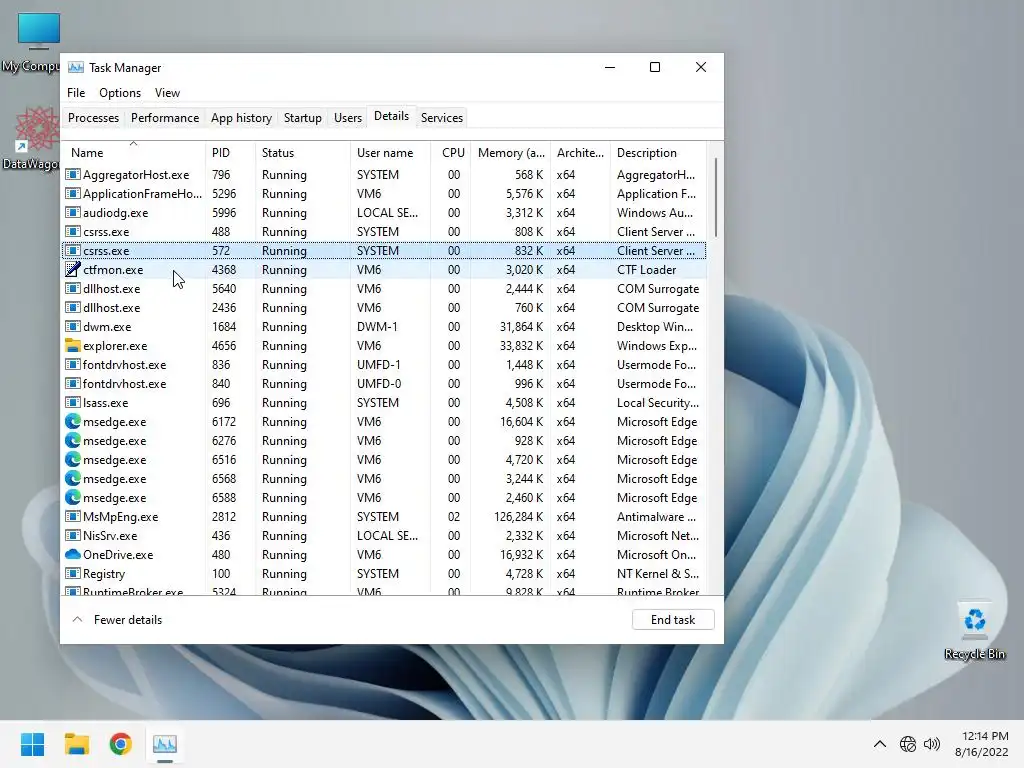Click the dwm.exe process icon
The width and height of the screenshot is (1024, 768).
pyautogui.click(x=72, y=327)
